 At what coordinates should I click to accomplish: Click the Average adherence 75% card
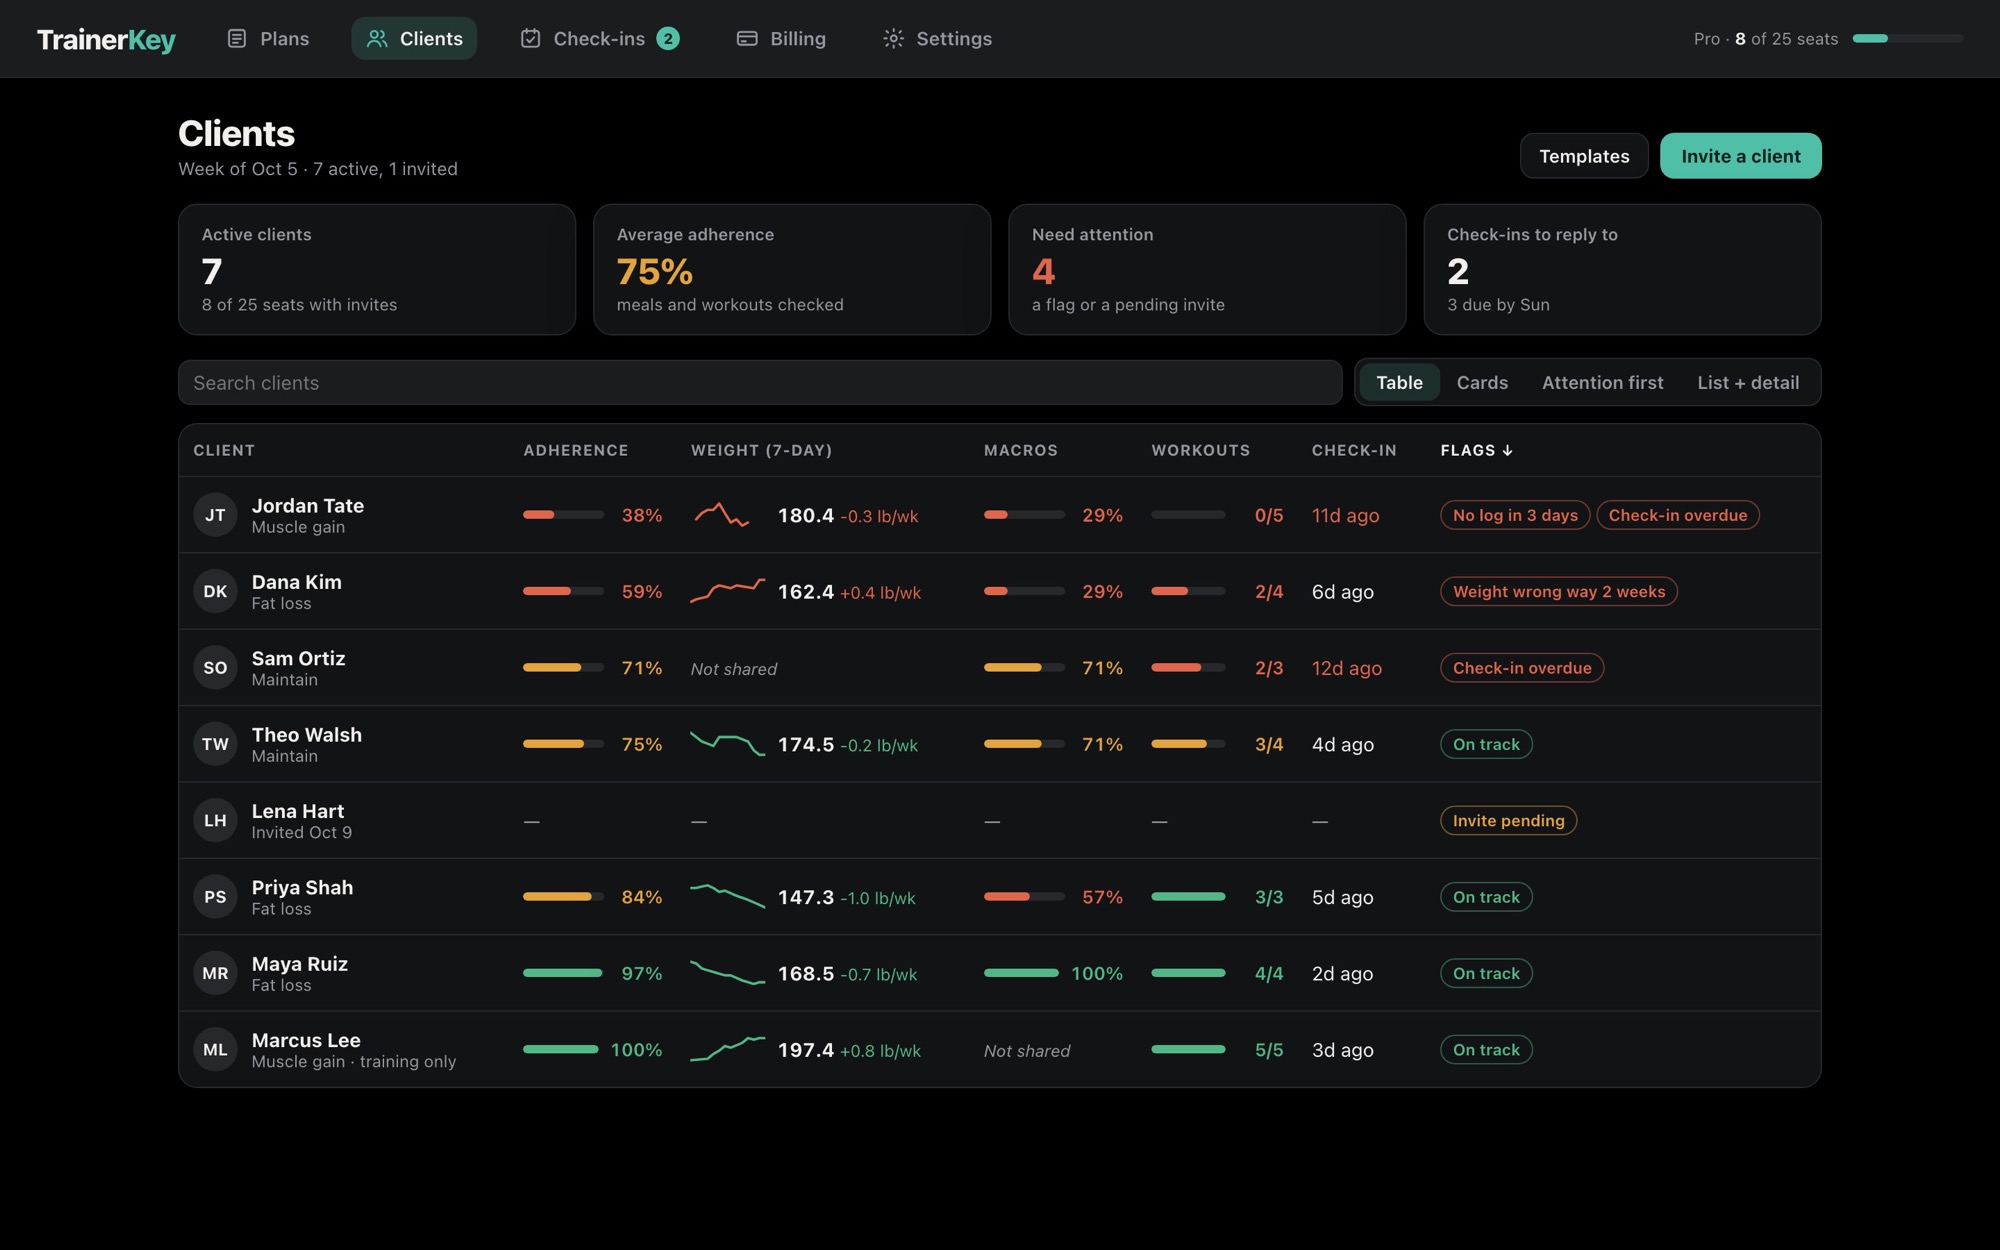tap(792, 270)
